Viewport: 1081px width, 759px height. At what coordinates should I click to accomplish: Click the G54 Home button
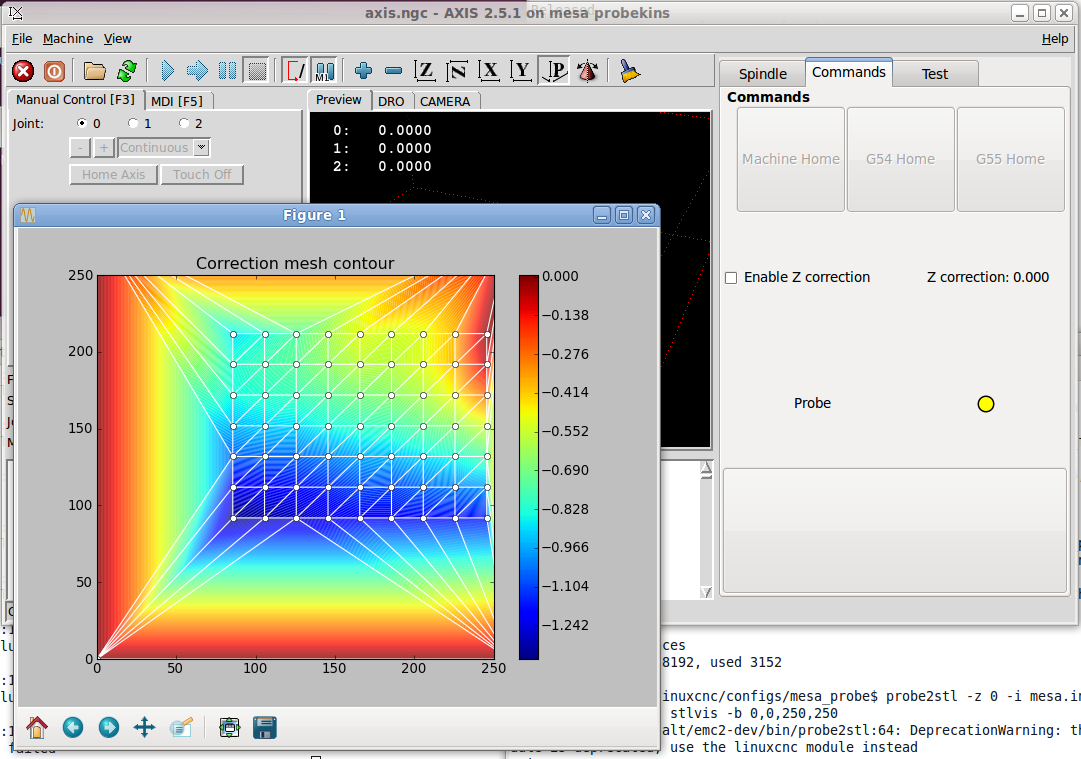(x=900, y=159)
